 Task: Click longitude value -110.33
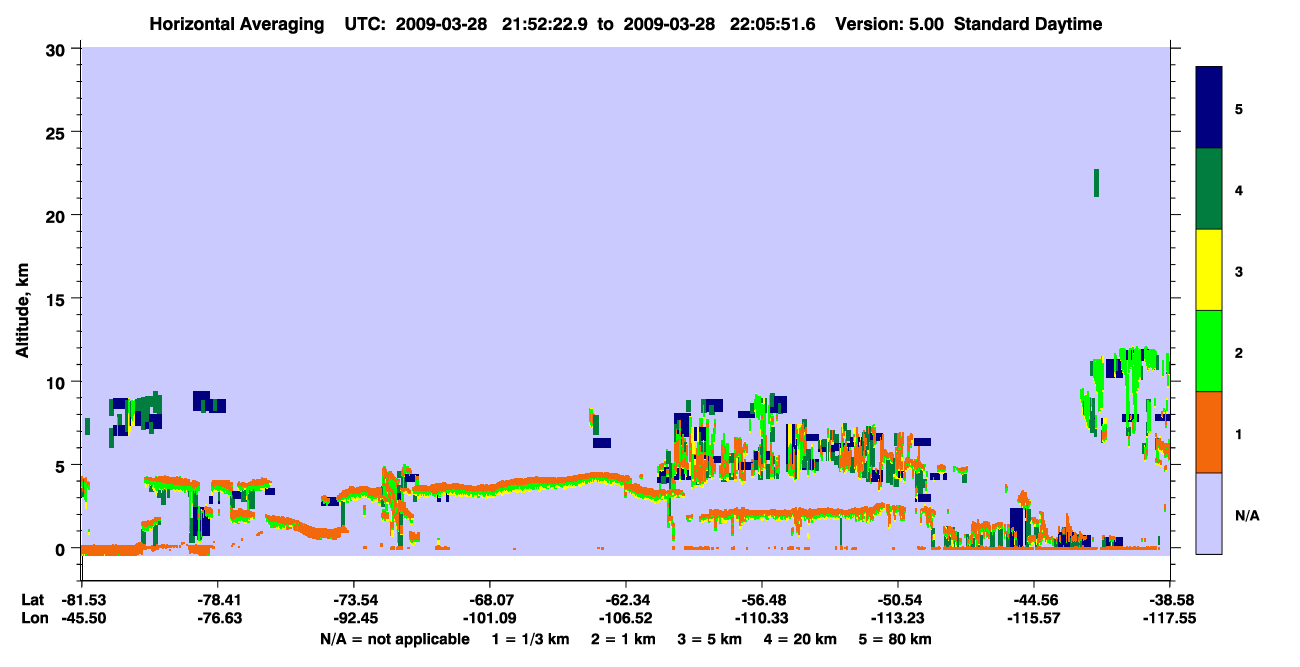click(x=762, y=618)
